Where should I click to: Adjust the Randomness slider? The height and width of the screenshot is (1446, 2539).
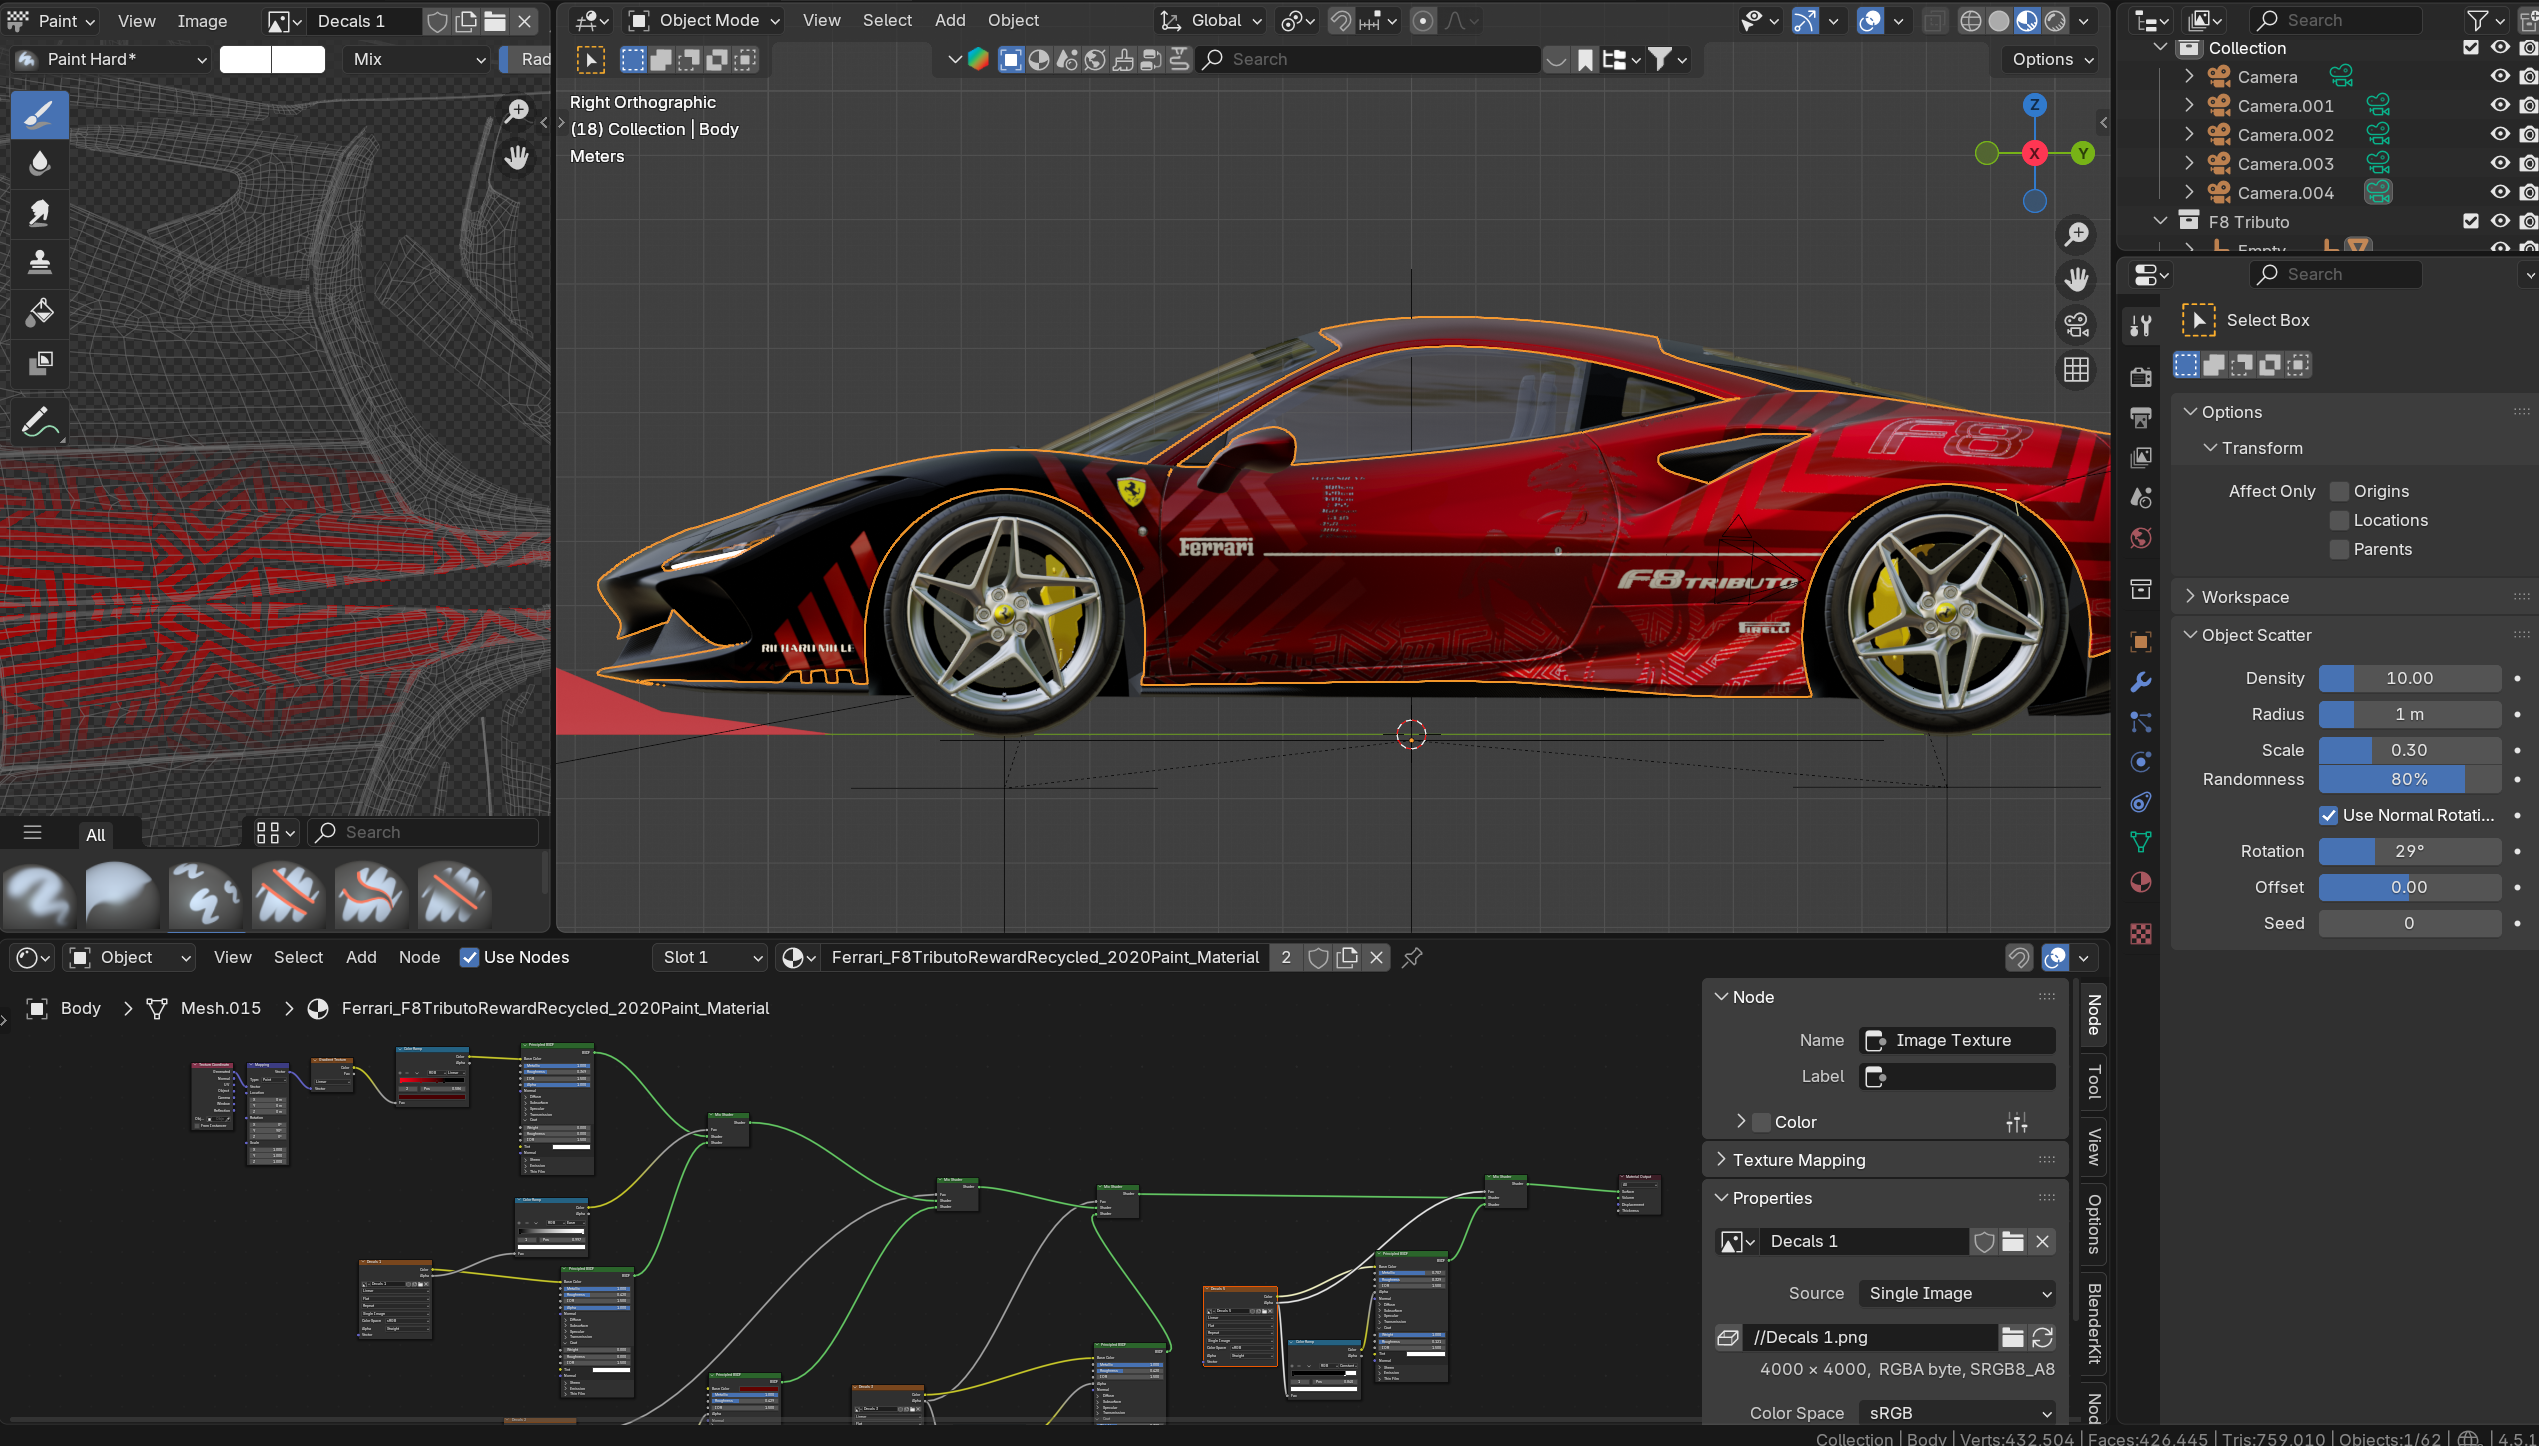[x=2408, y=779]
